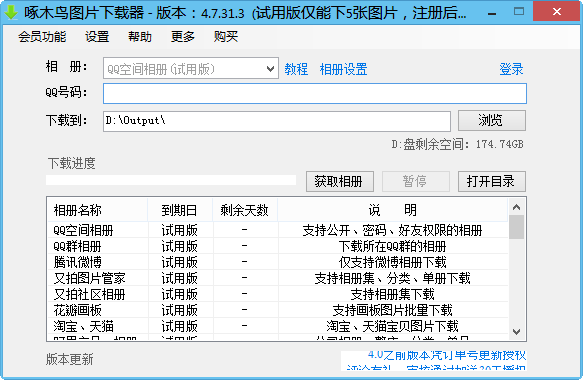Open the 相册设置 link
Screen dimensions: 583x380
click(x=343, y=69)
